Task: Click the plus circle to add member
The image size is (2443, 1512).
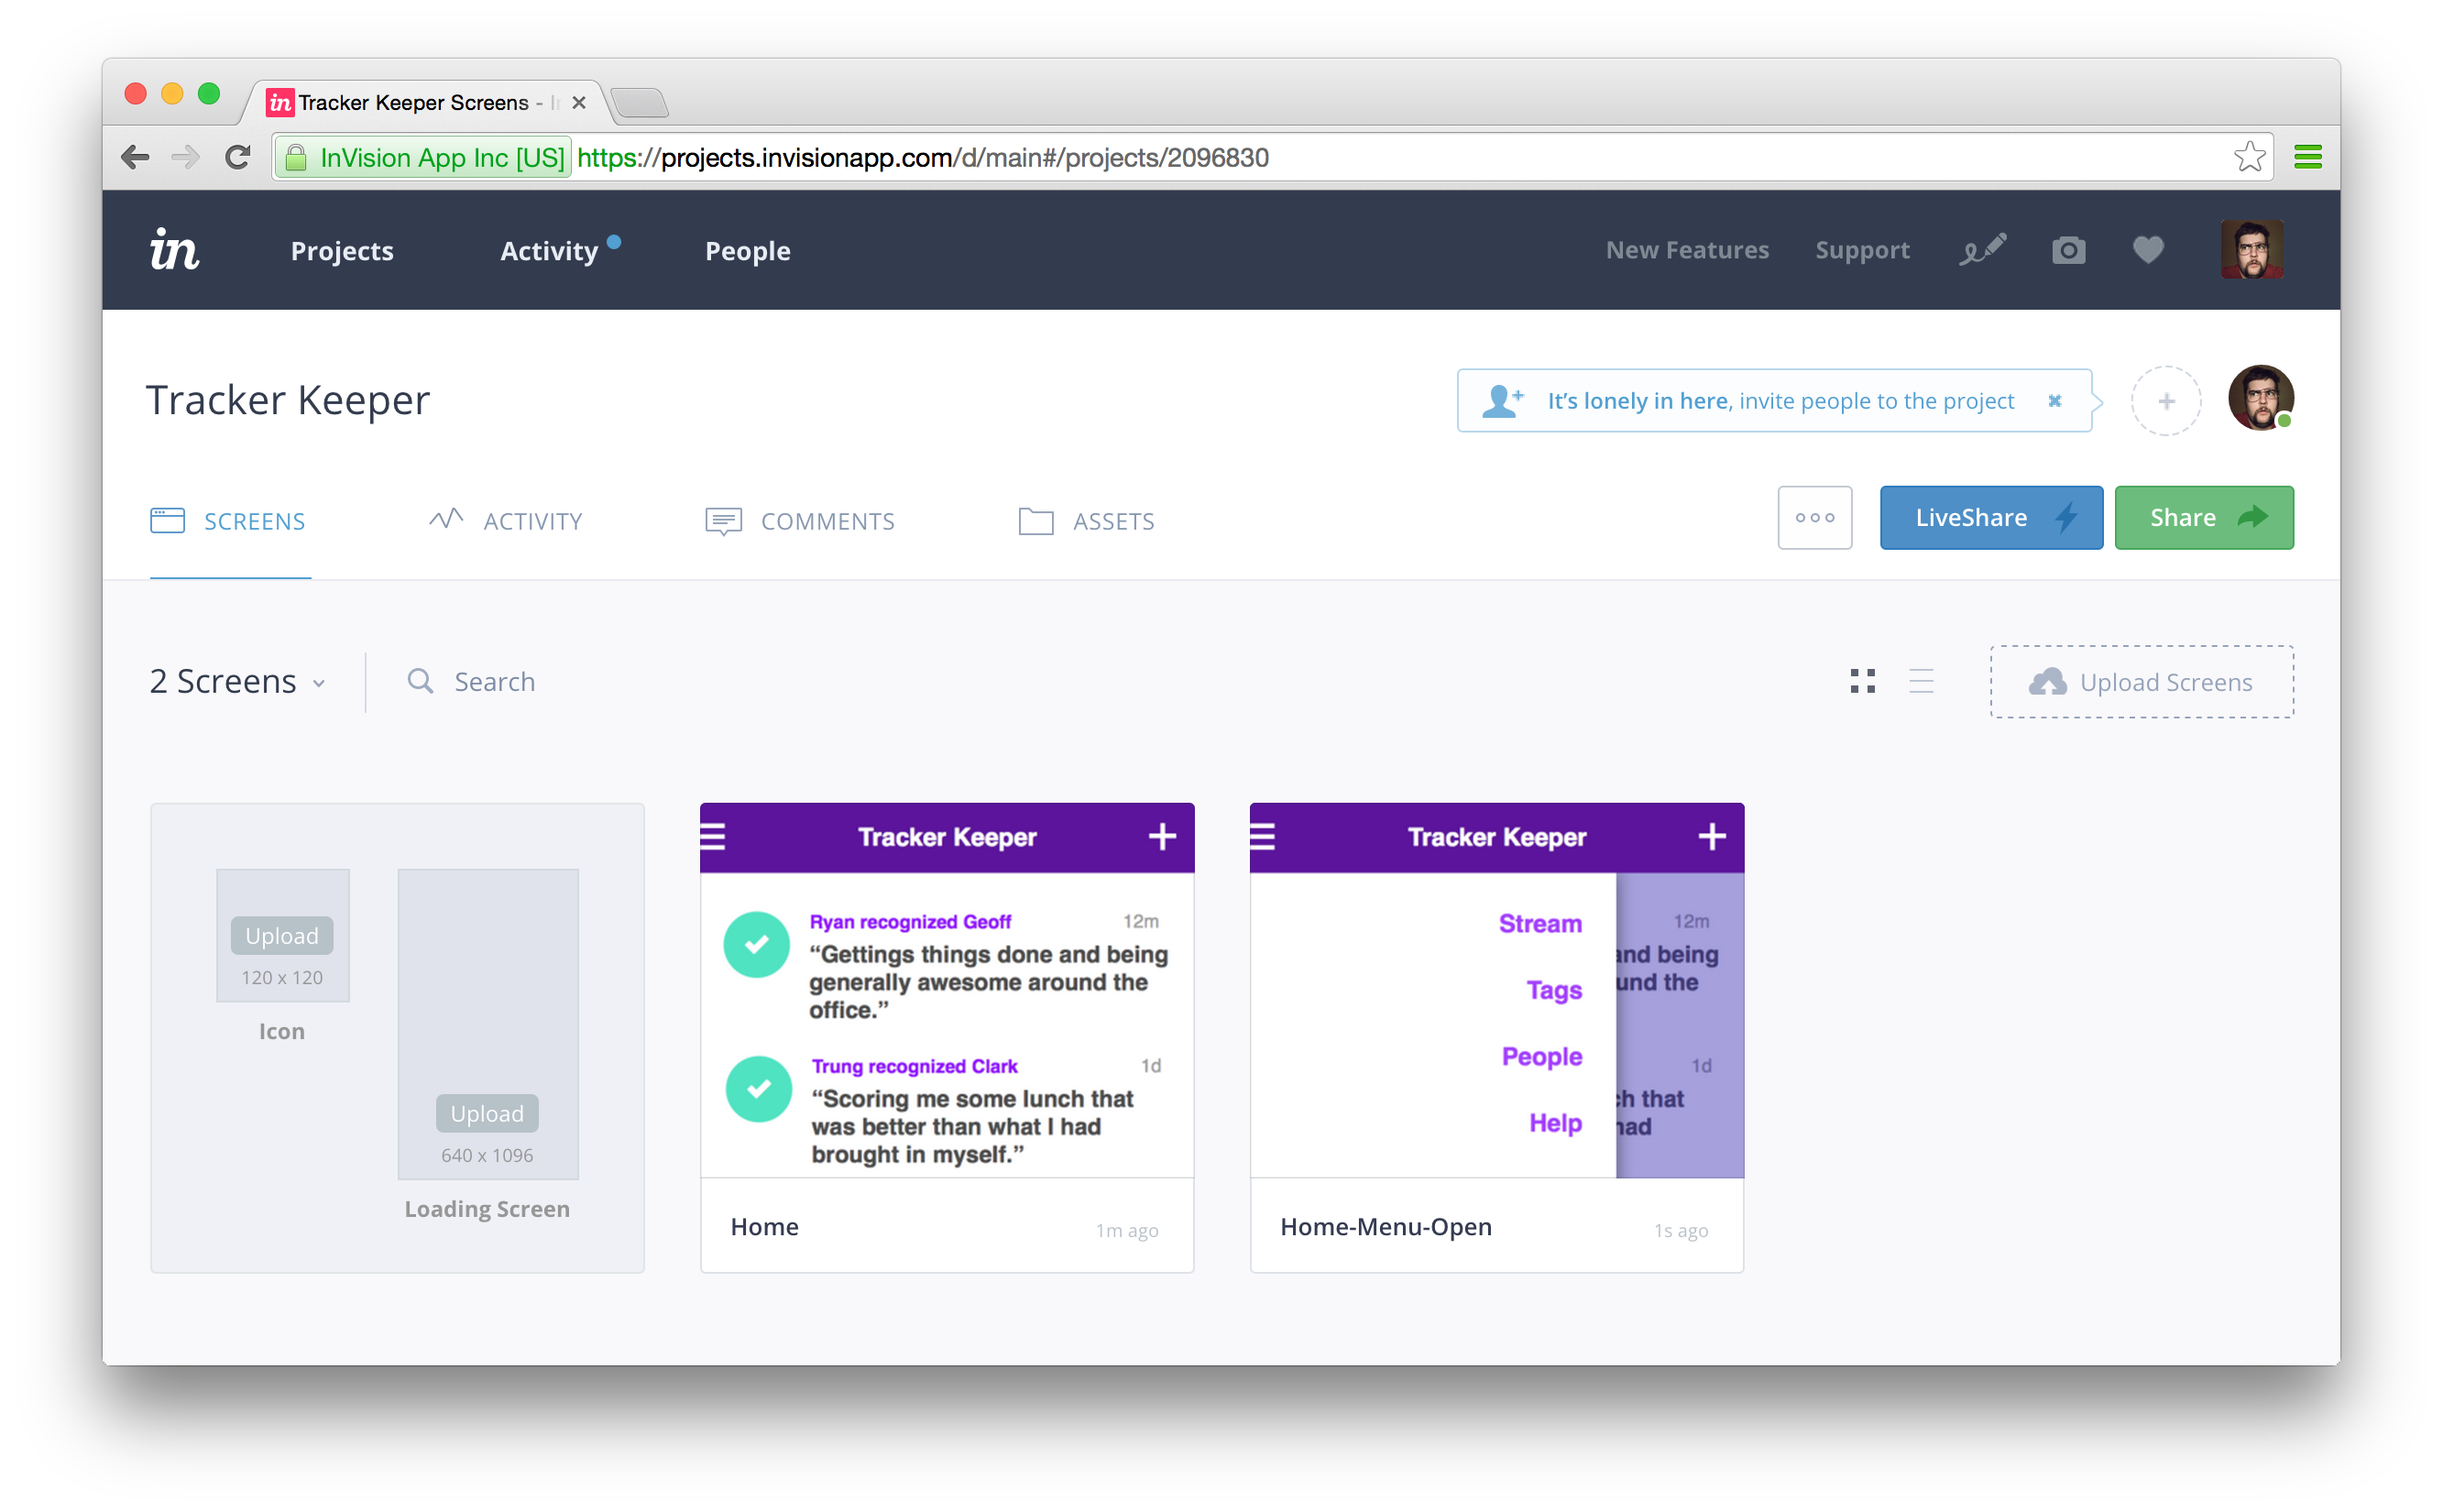Action: pyautogui.click(x=2166, y=401)
